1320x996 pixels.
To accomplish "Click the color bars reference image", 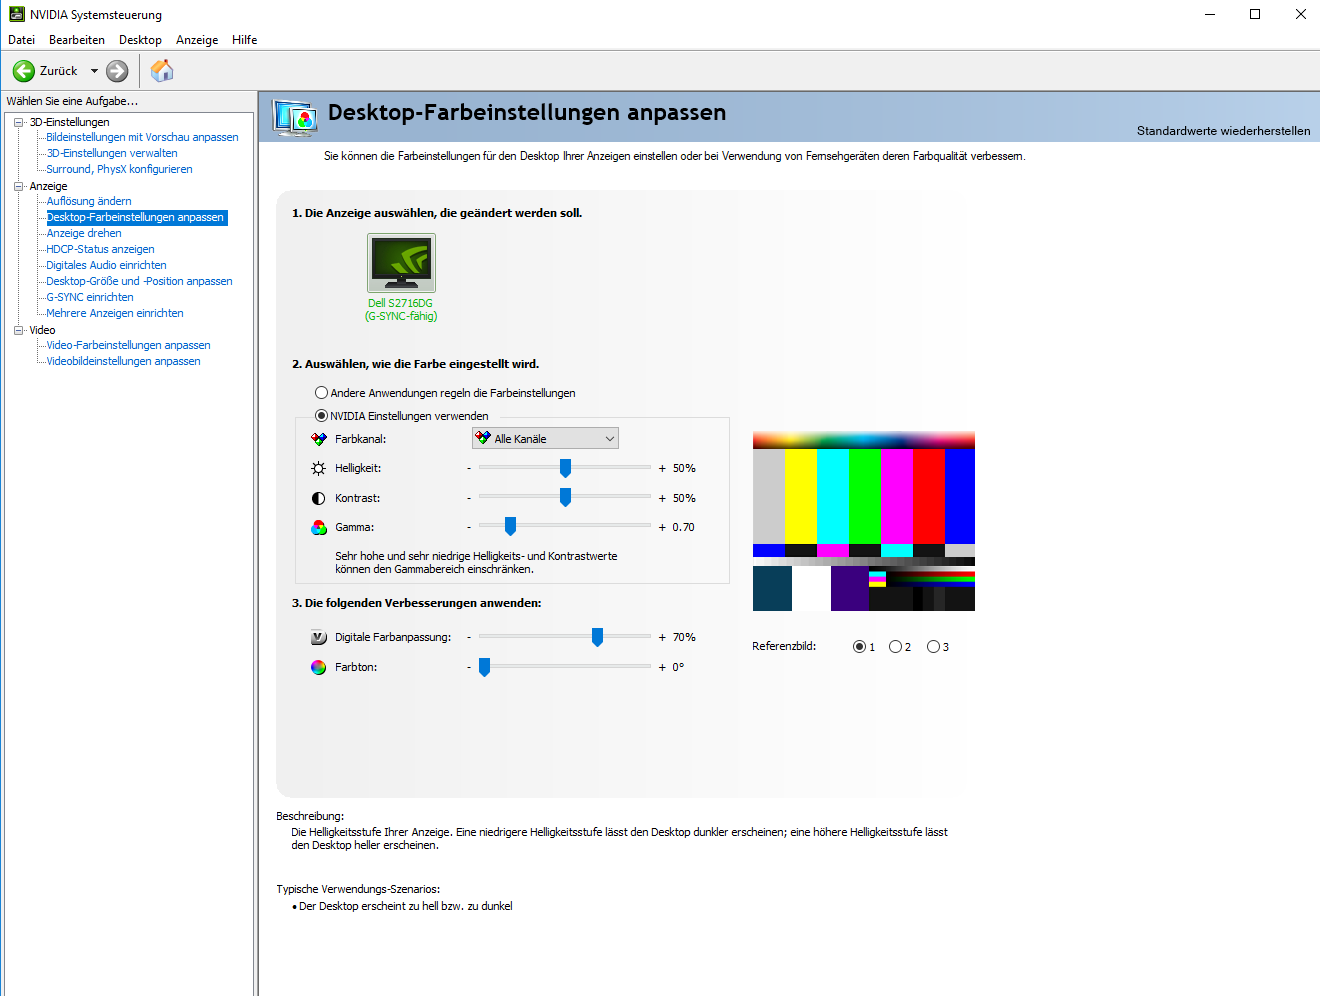I will tap(864, 522).
